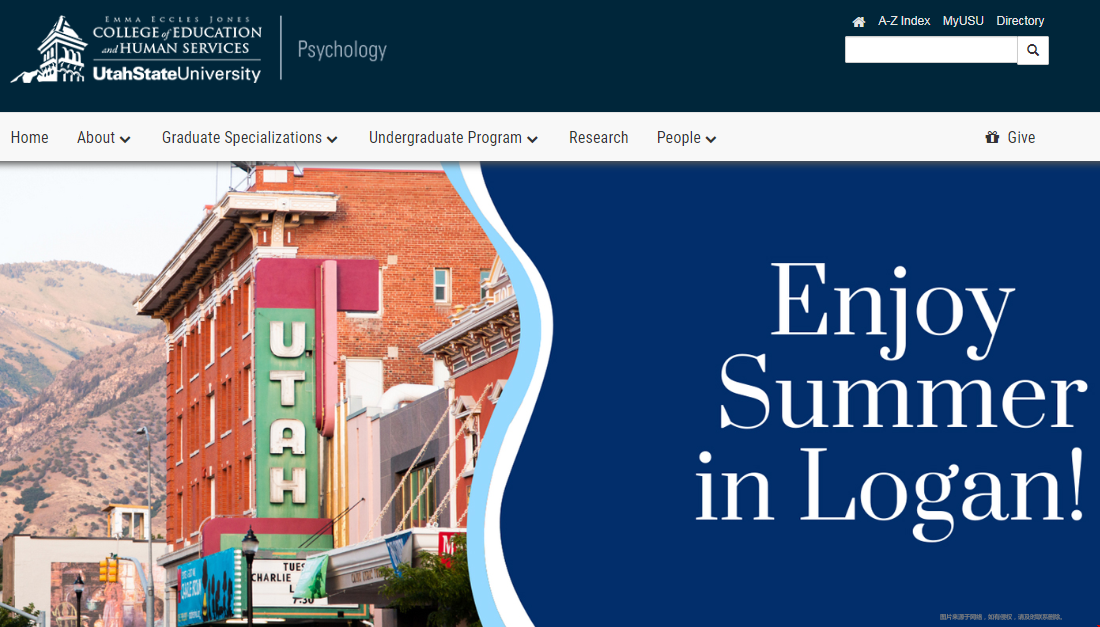Viewport: 1100px width, 627px height.
Task: Select Home in the navigation bar
Action: coord(29,138)
